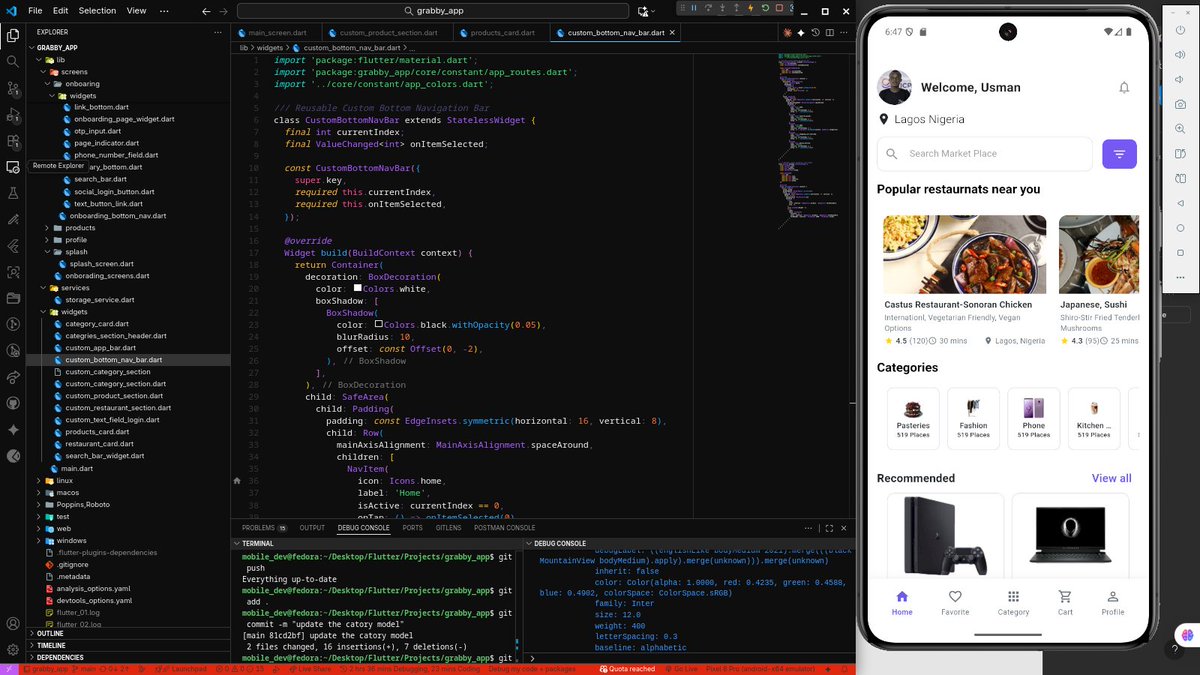Image resolution: width=1200 pixels, height=675 pixels.
Task: Expand the DEPENDENCIES section
Action: coord(58,657)
